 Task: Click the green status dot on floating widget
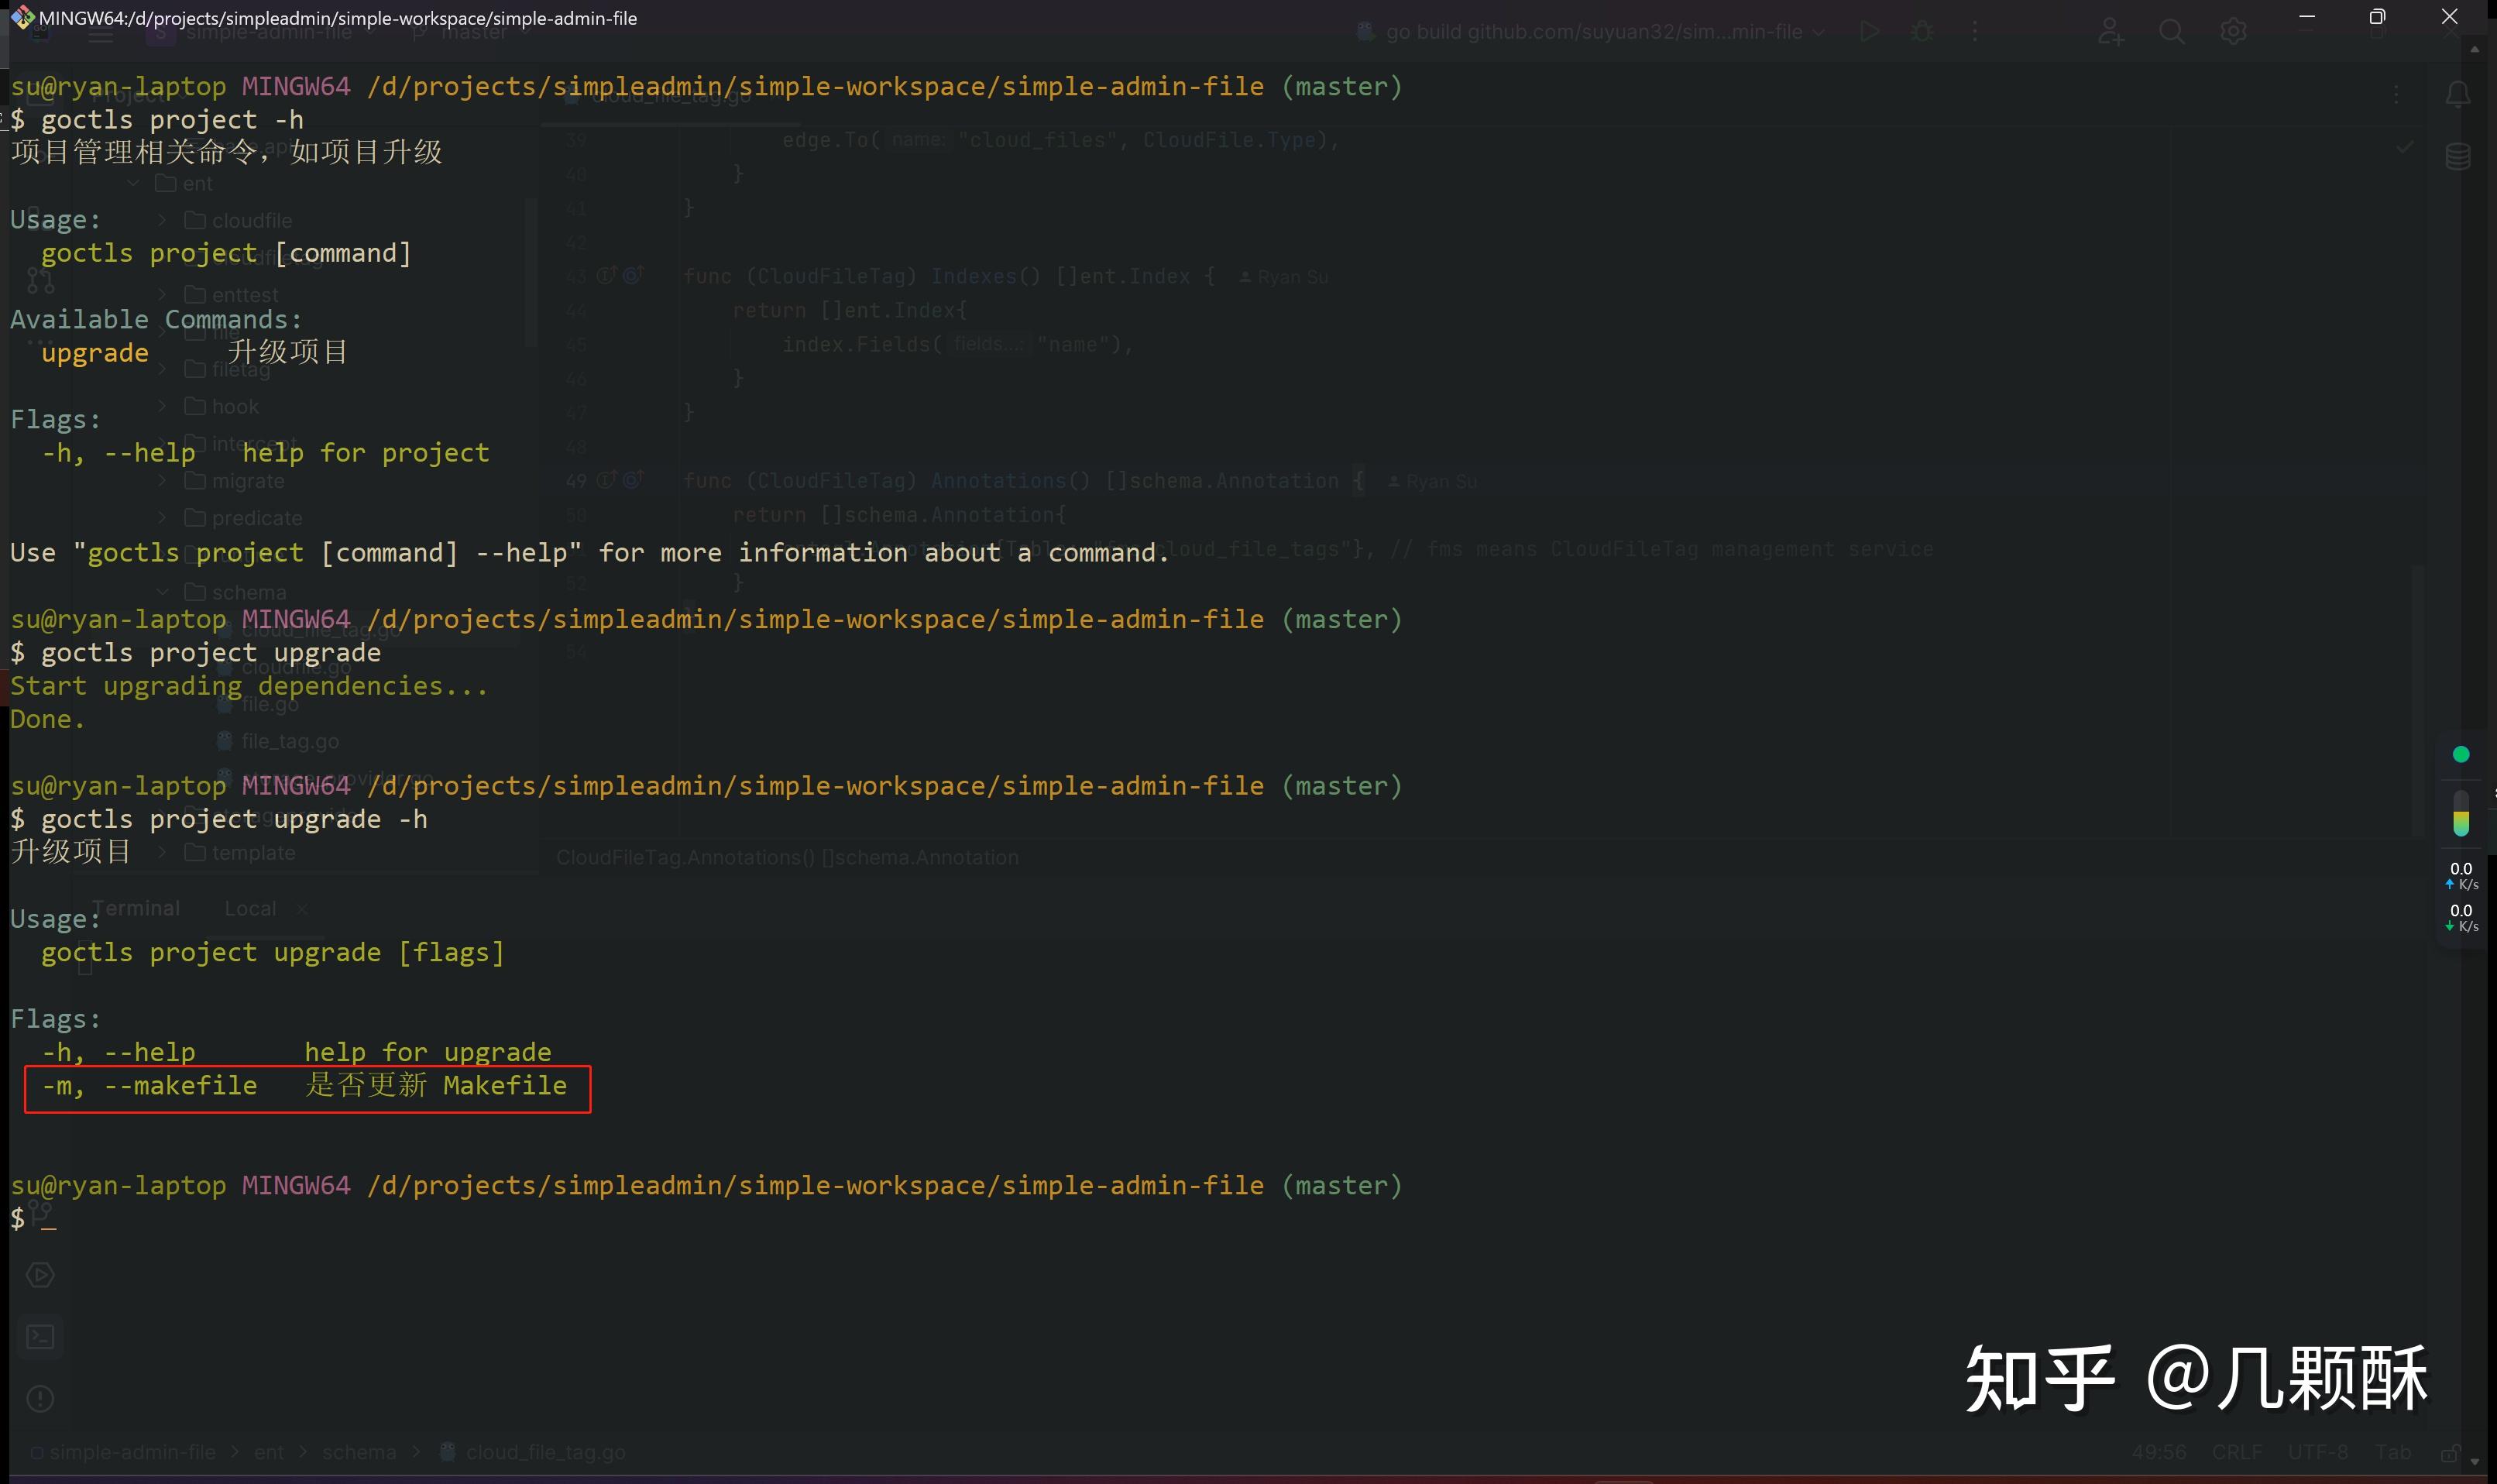[x=2461, y=754]
